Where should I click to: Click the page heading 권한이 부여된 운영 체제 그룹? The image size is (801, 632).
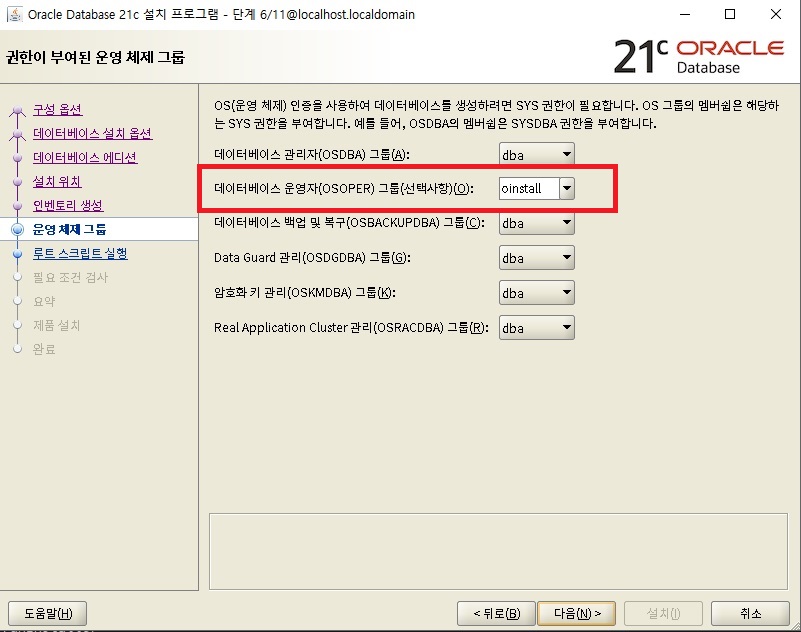[96, 57]
